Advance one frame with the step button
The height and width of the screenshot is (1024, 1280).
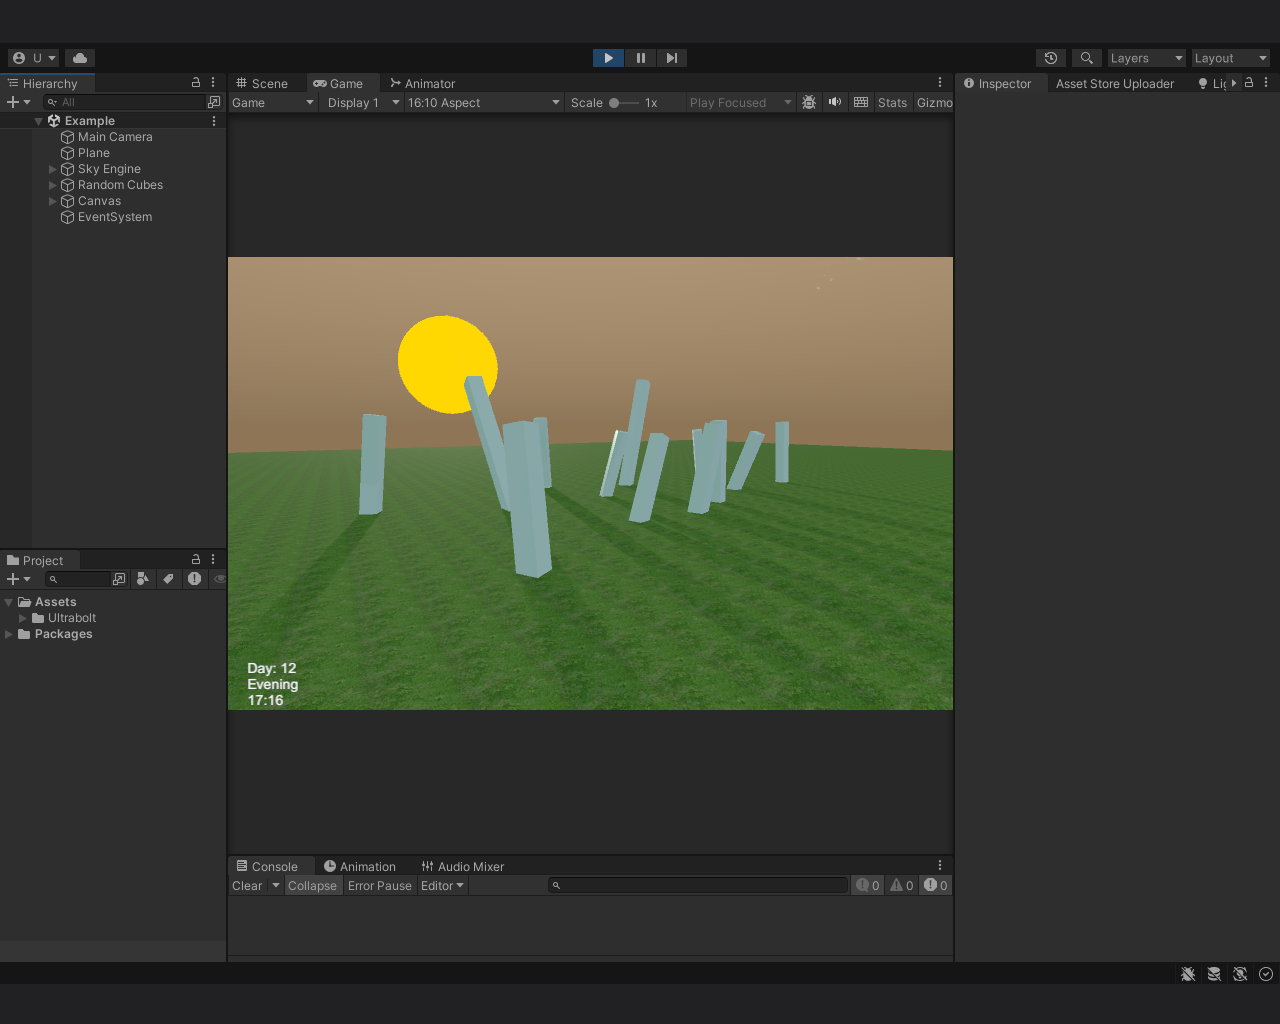(x=671, y=58)
